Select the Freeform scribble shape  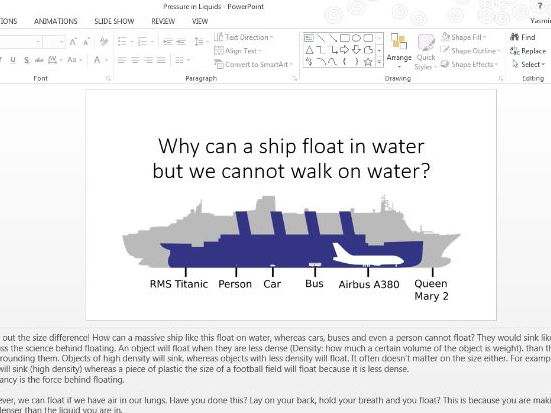coord(309,62)
